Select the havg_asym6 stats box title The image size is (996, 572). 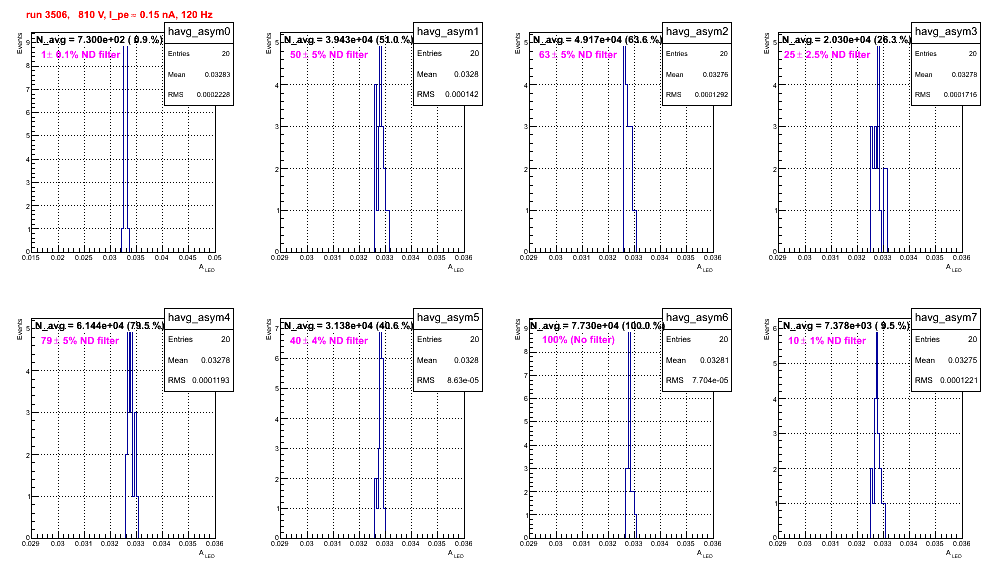coord(697,318)
